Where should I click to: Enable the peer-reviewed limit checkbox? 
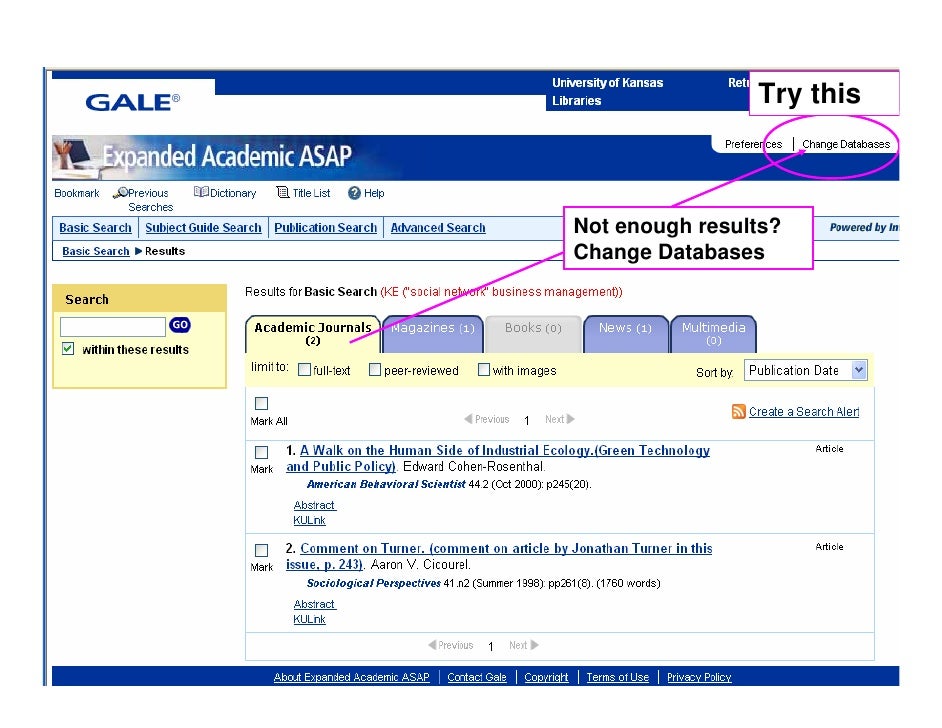point(375,370)
